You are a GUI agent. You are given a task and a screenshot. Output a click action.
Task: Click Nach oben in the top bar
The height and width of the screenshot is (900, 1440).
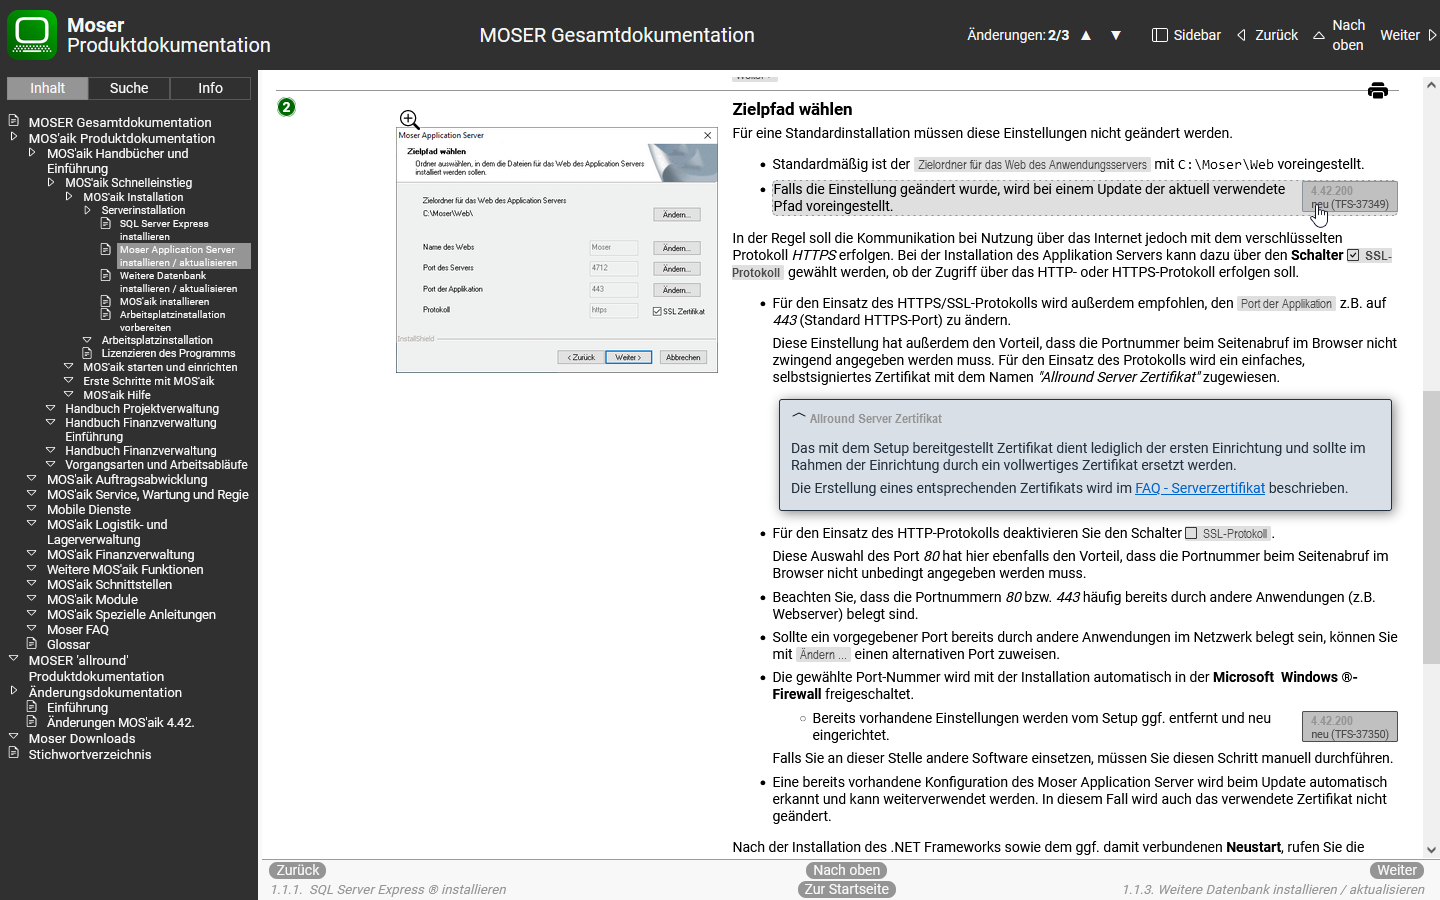tap(1339, 35)
